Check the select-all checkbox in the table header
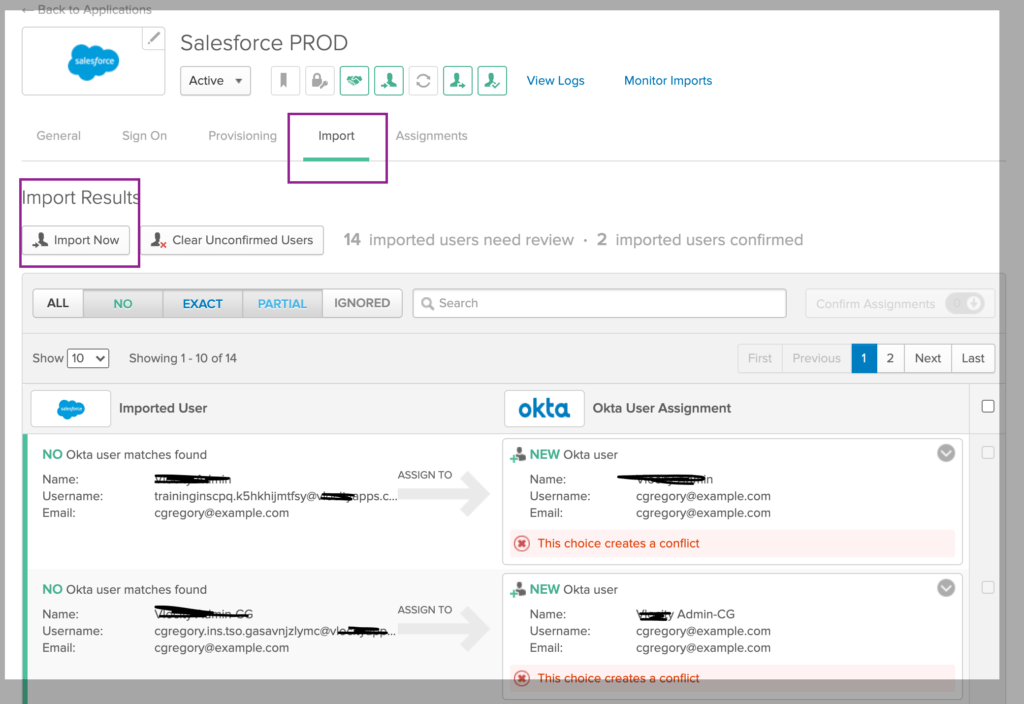 988,407
